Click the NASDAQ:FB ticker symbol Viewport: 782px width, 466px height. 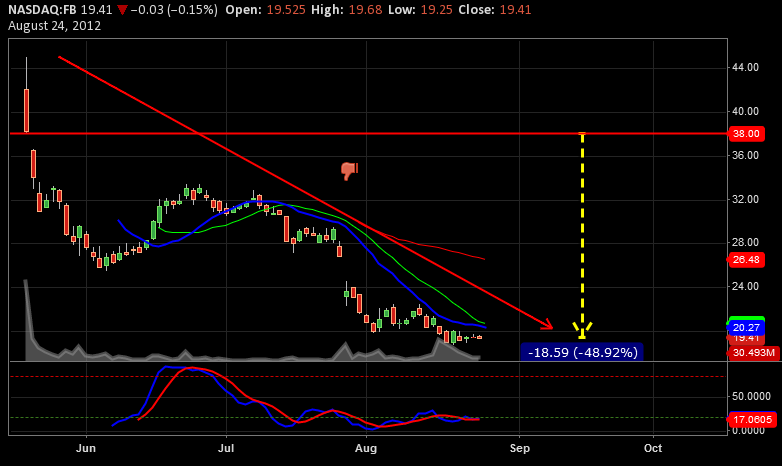pyautogui.click(x=42, y=9)
